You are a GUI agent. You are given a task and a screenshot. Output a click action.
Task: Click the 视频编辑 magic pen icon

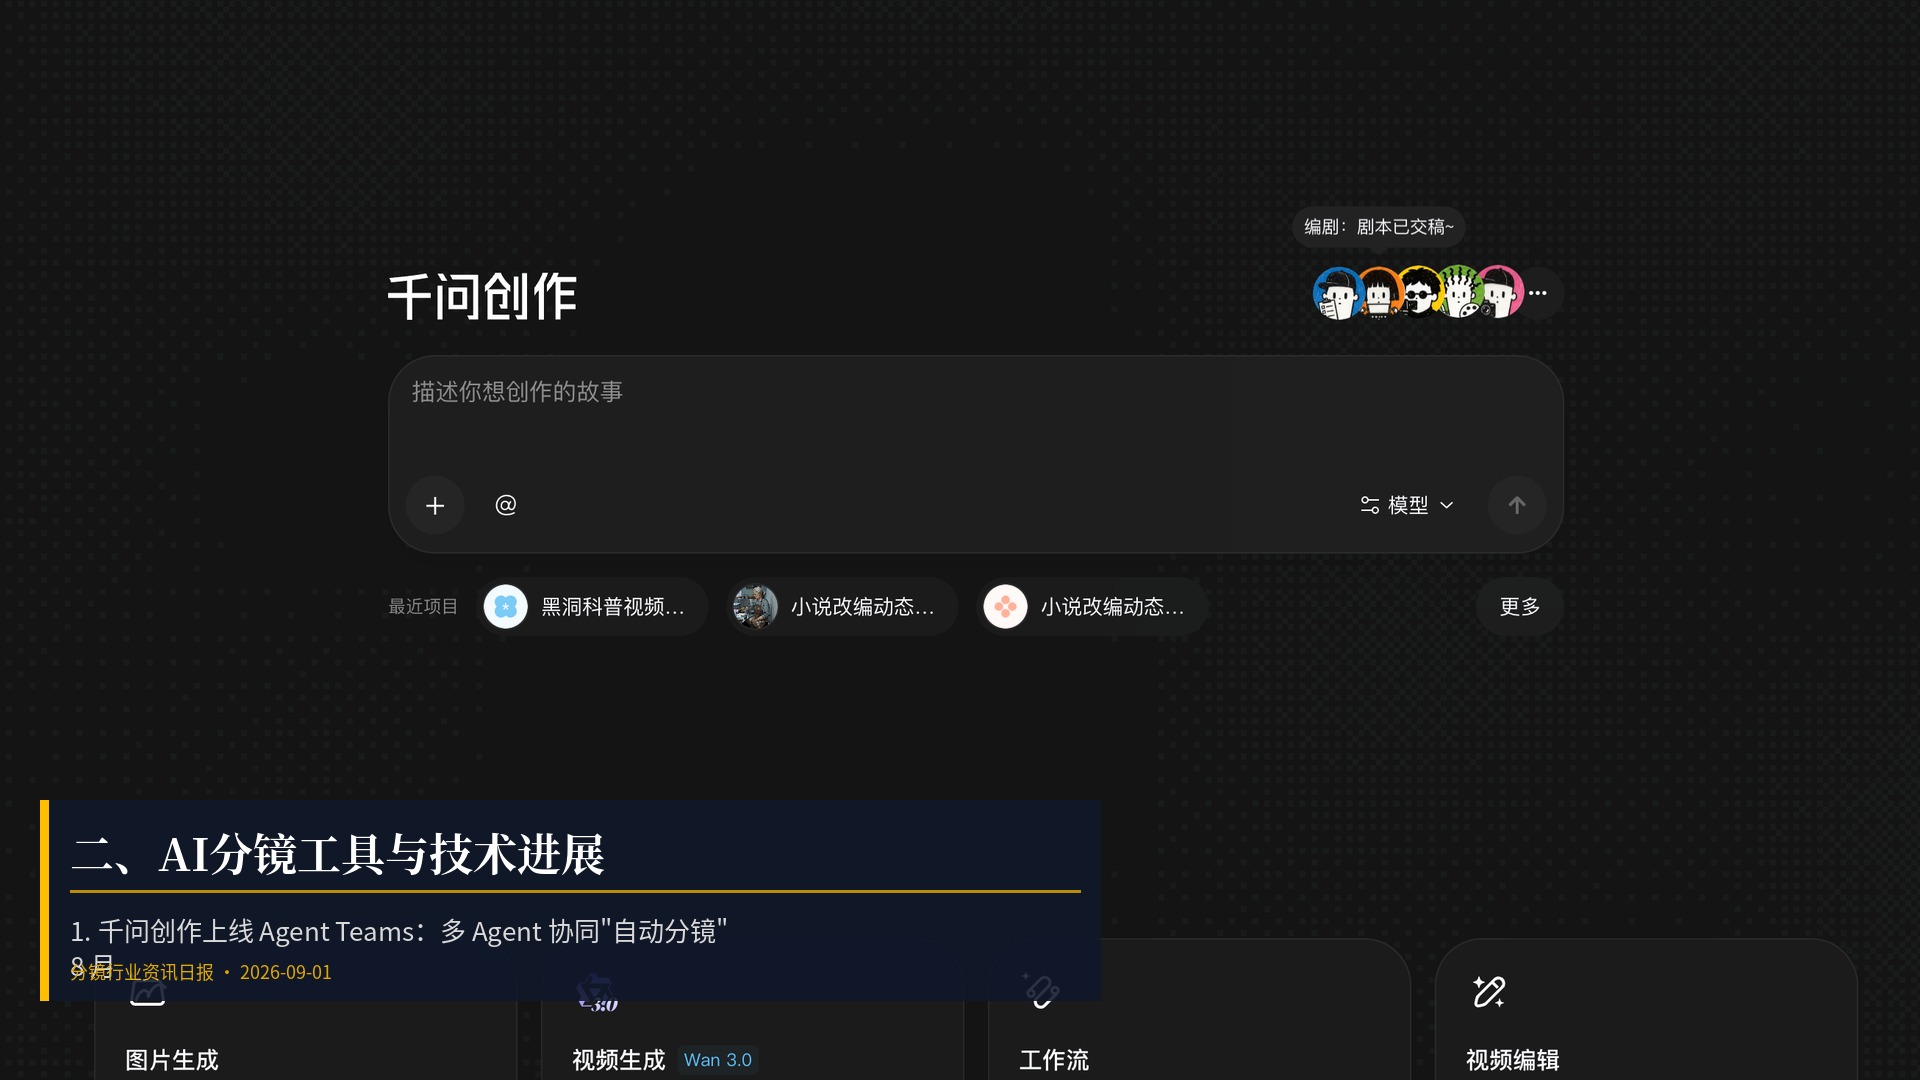(x=1489, y=992)
